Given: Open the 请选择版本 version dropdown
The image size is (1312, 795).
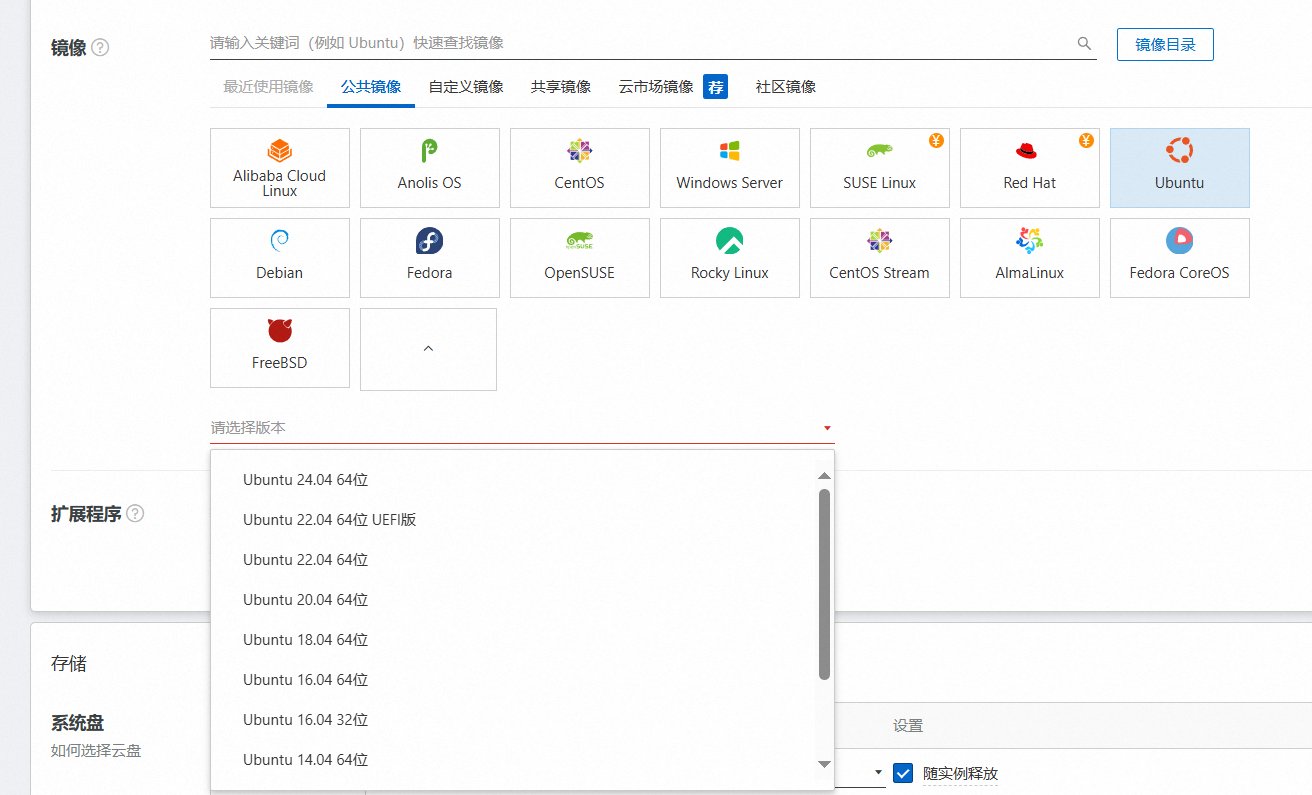Looking at the screenshot, I should 521,428.
